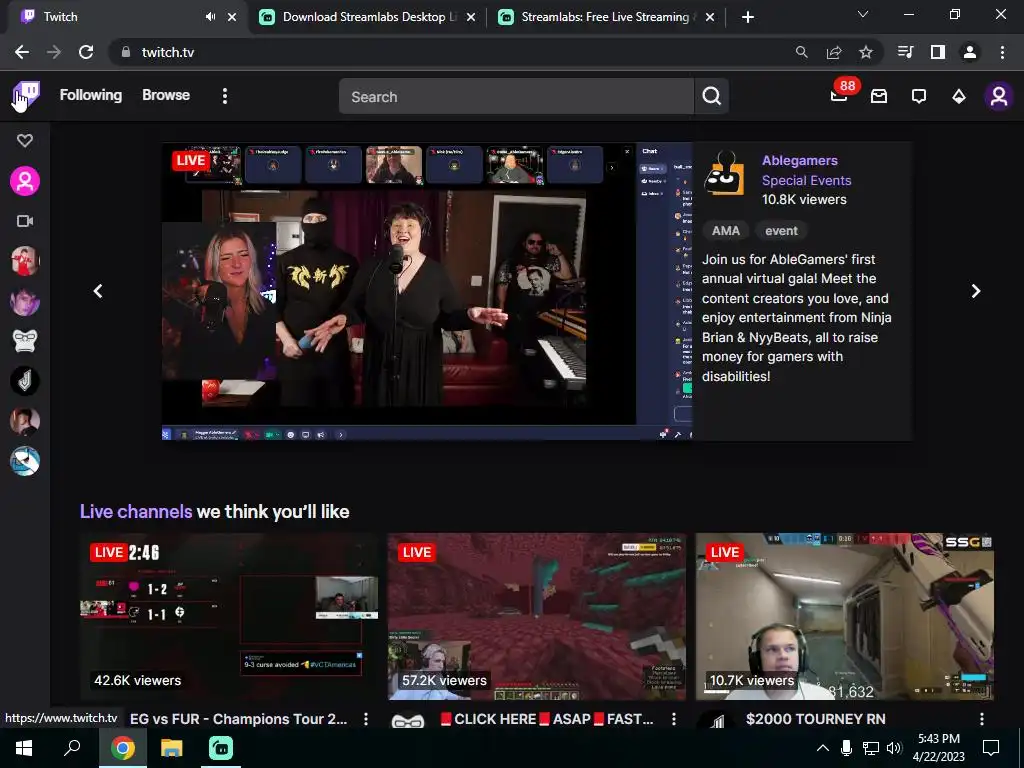
Task: Click the pink avatar channel in sidebar
Action: point(25,181)
